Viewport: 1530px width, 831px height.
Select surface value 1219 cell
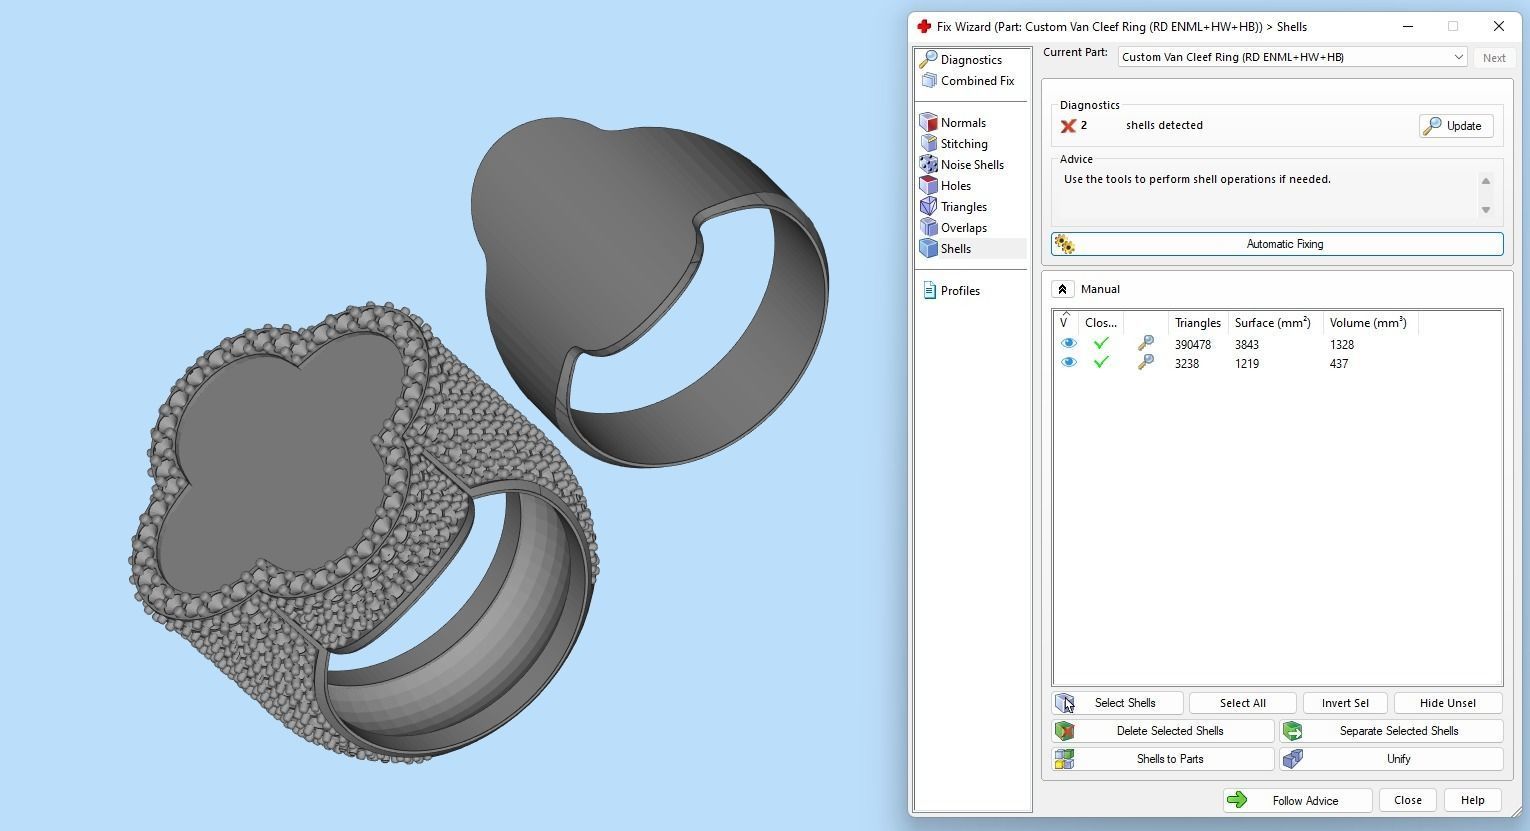coord(1246,364)
